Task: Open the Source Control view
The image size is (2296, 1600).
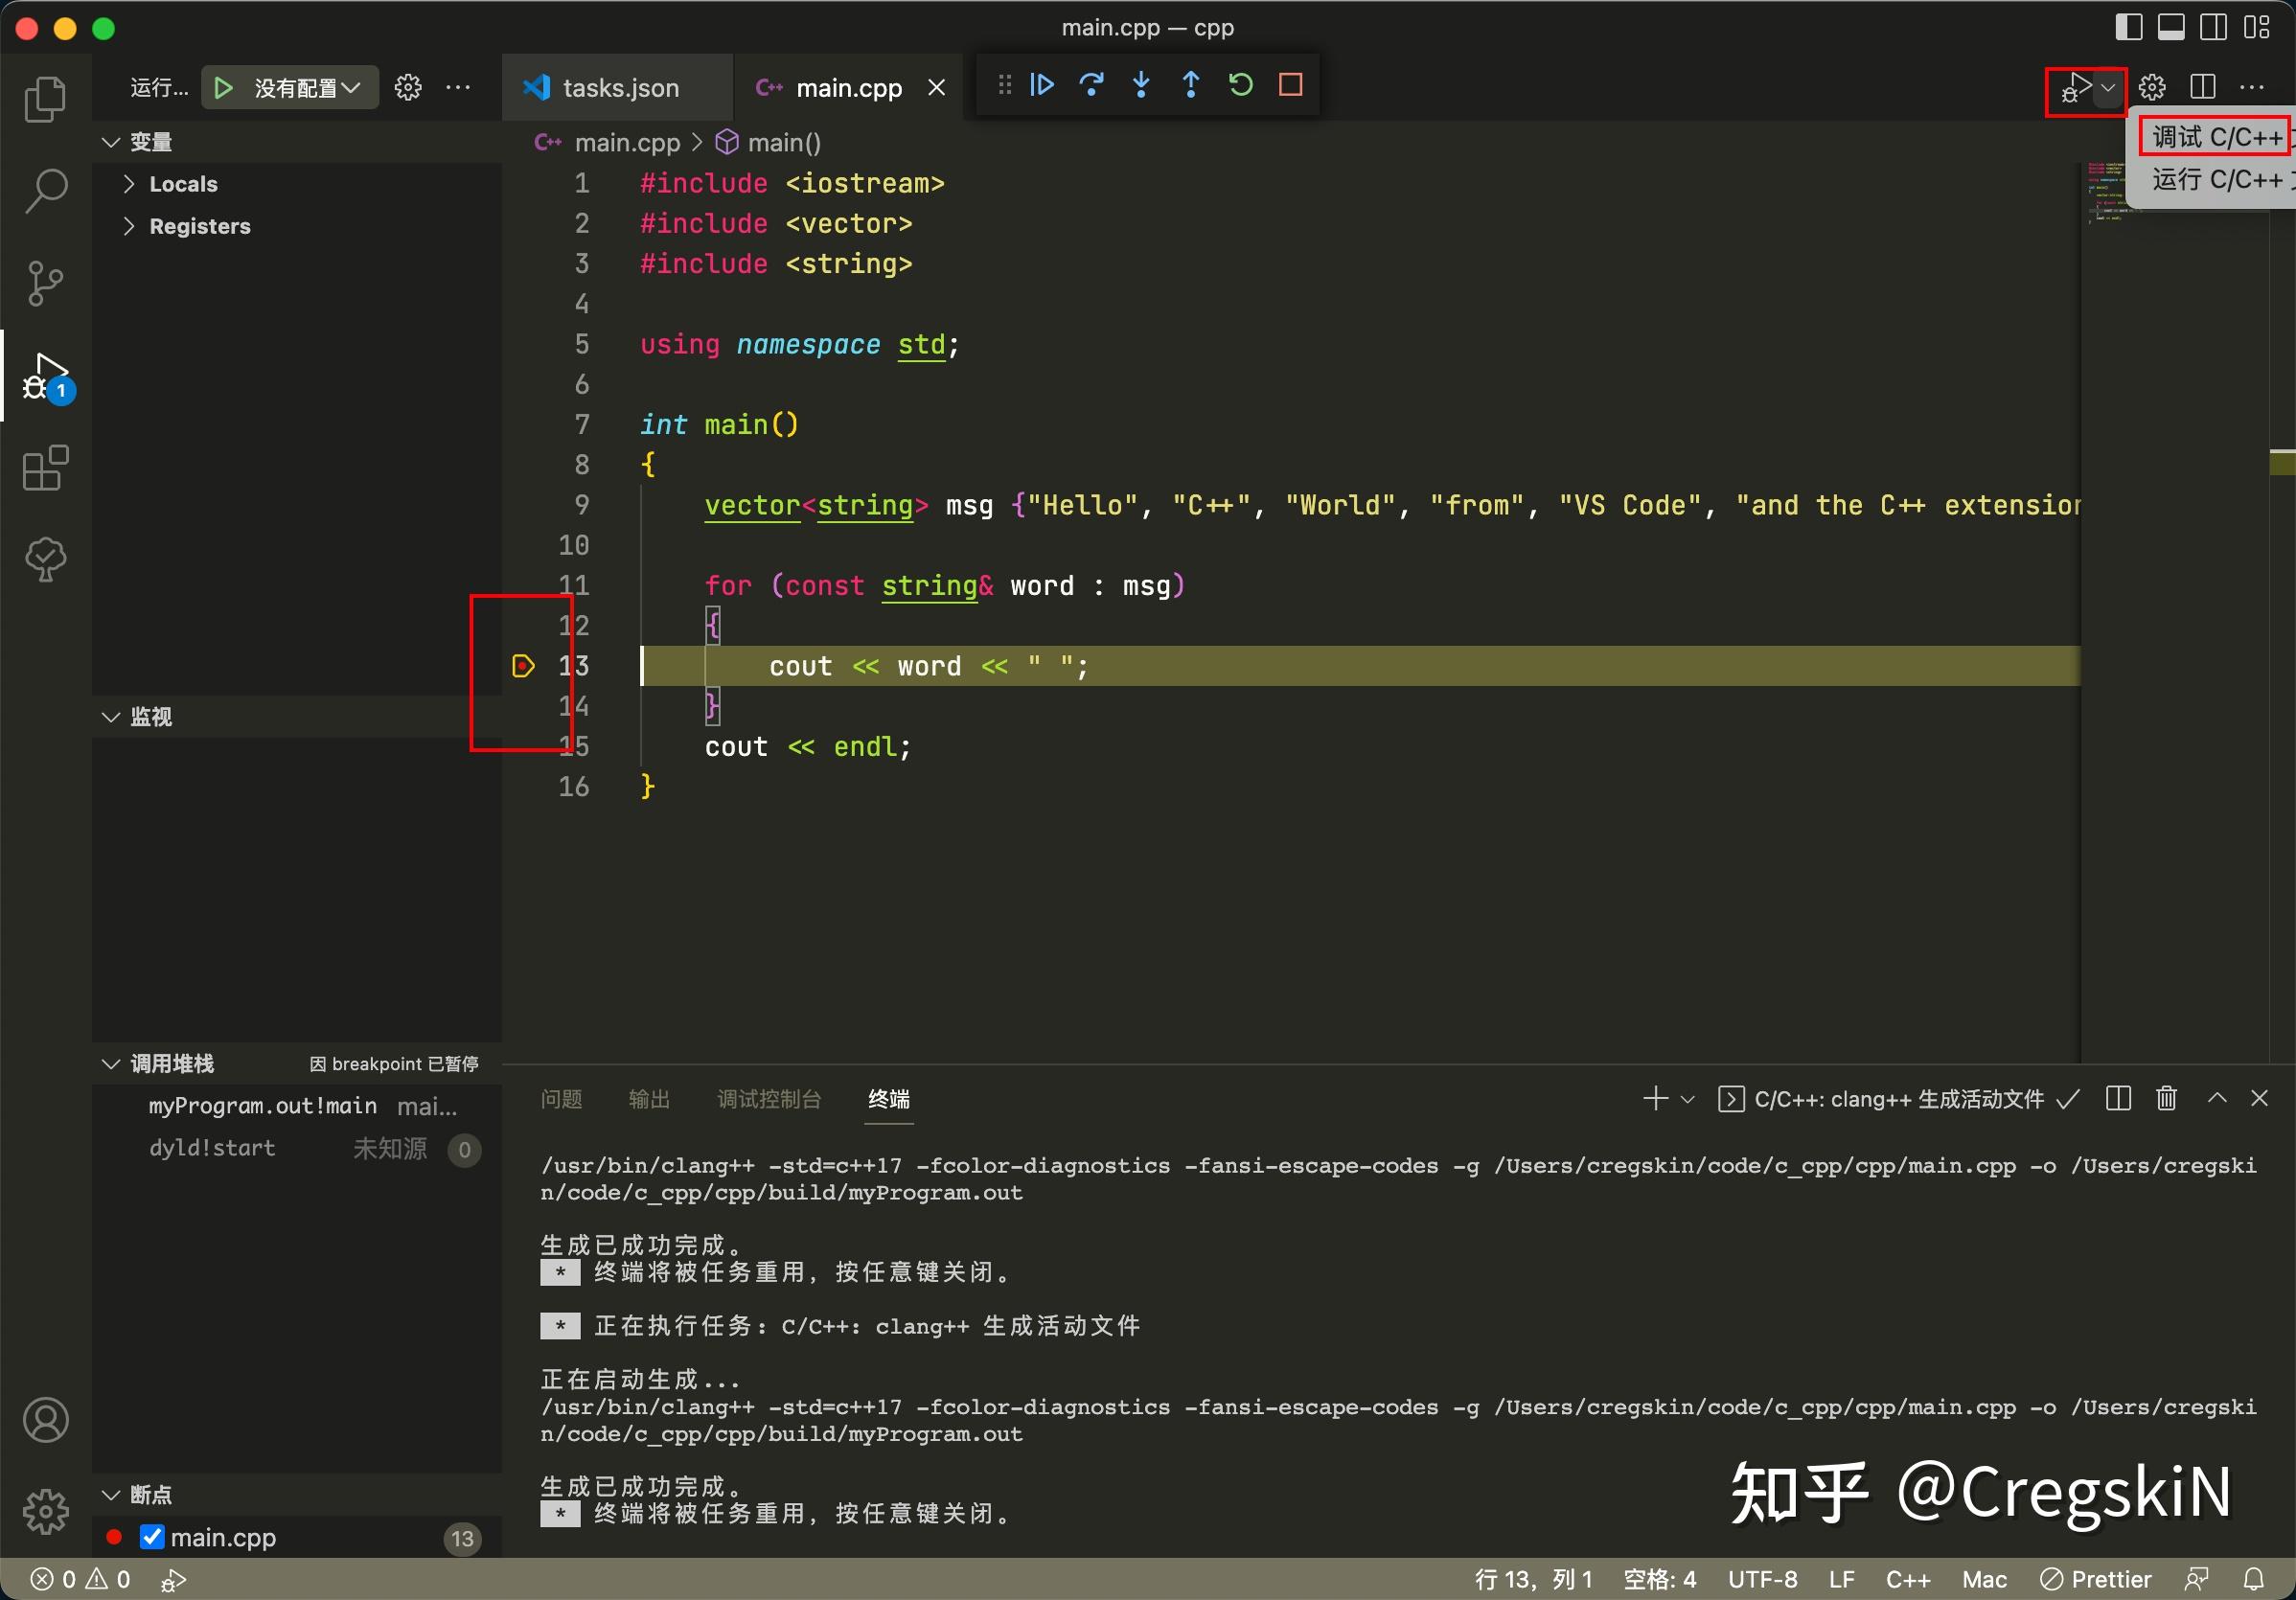Action: tap(45, 283)
